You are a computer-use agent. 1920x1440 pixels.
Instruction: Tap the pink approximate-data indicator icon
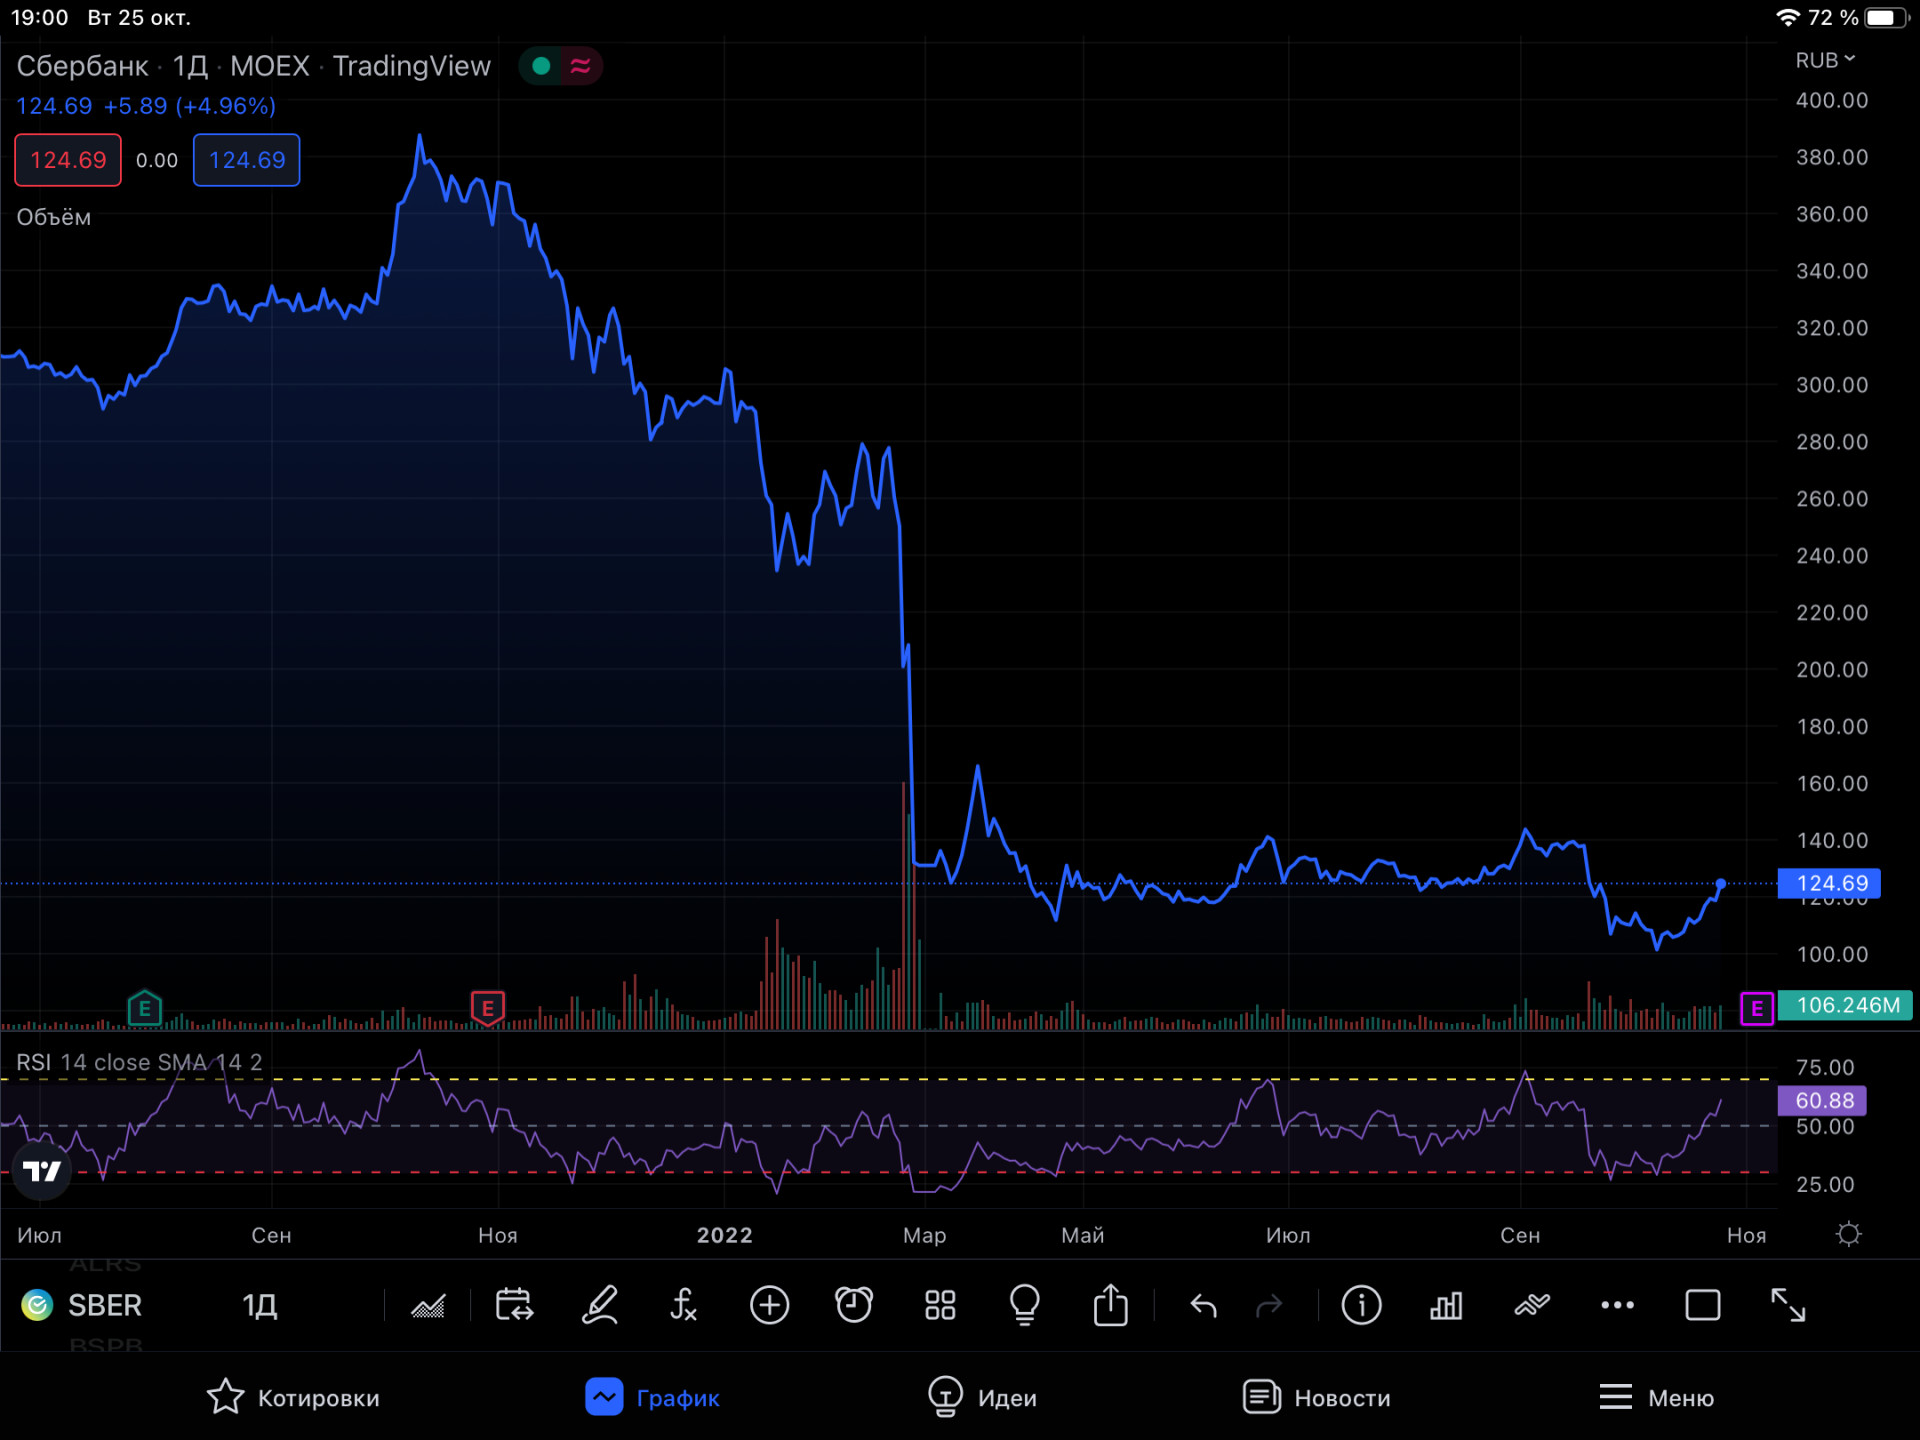580,66
